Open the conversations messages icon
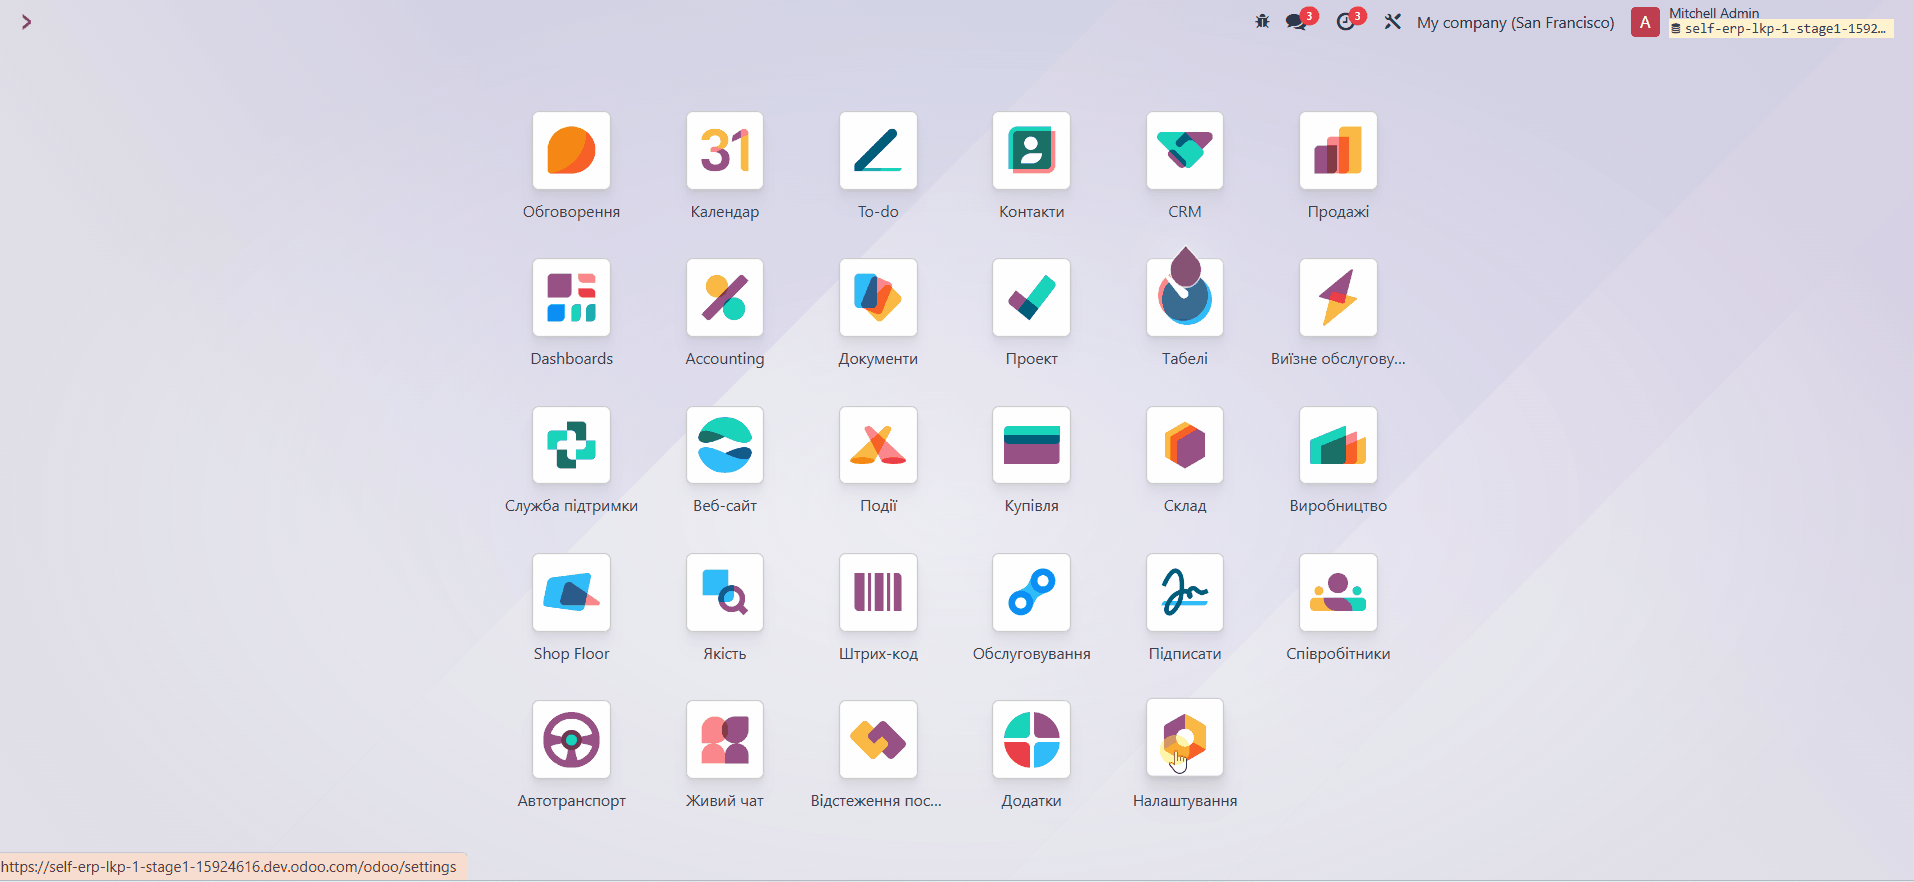This screenshot has height=882, width=1914. pos(1297,22)
